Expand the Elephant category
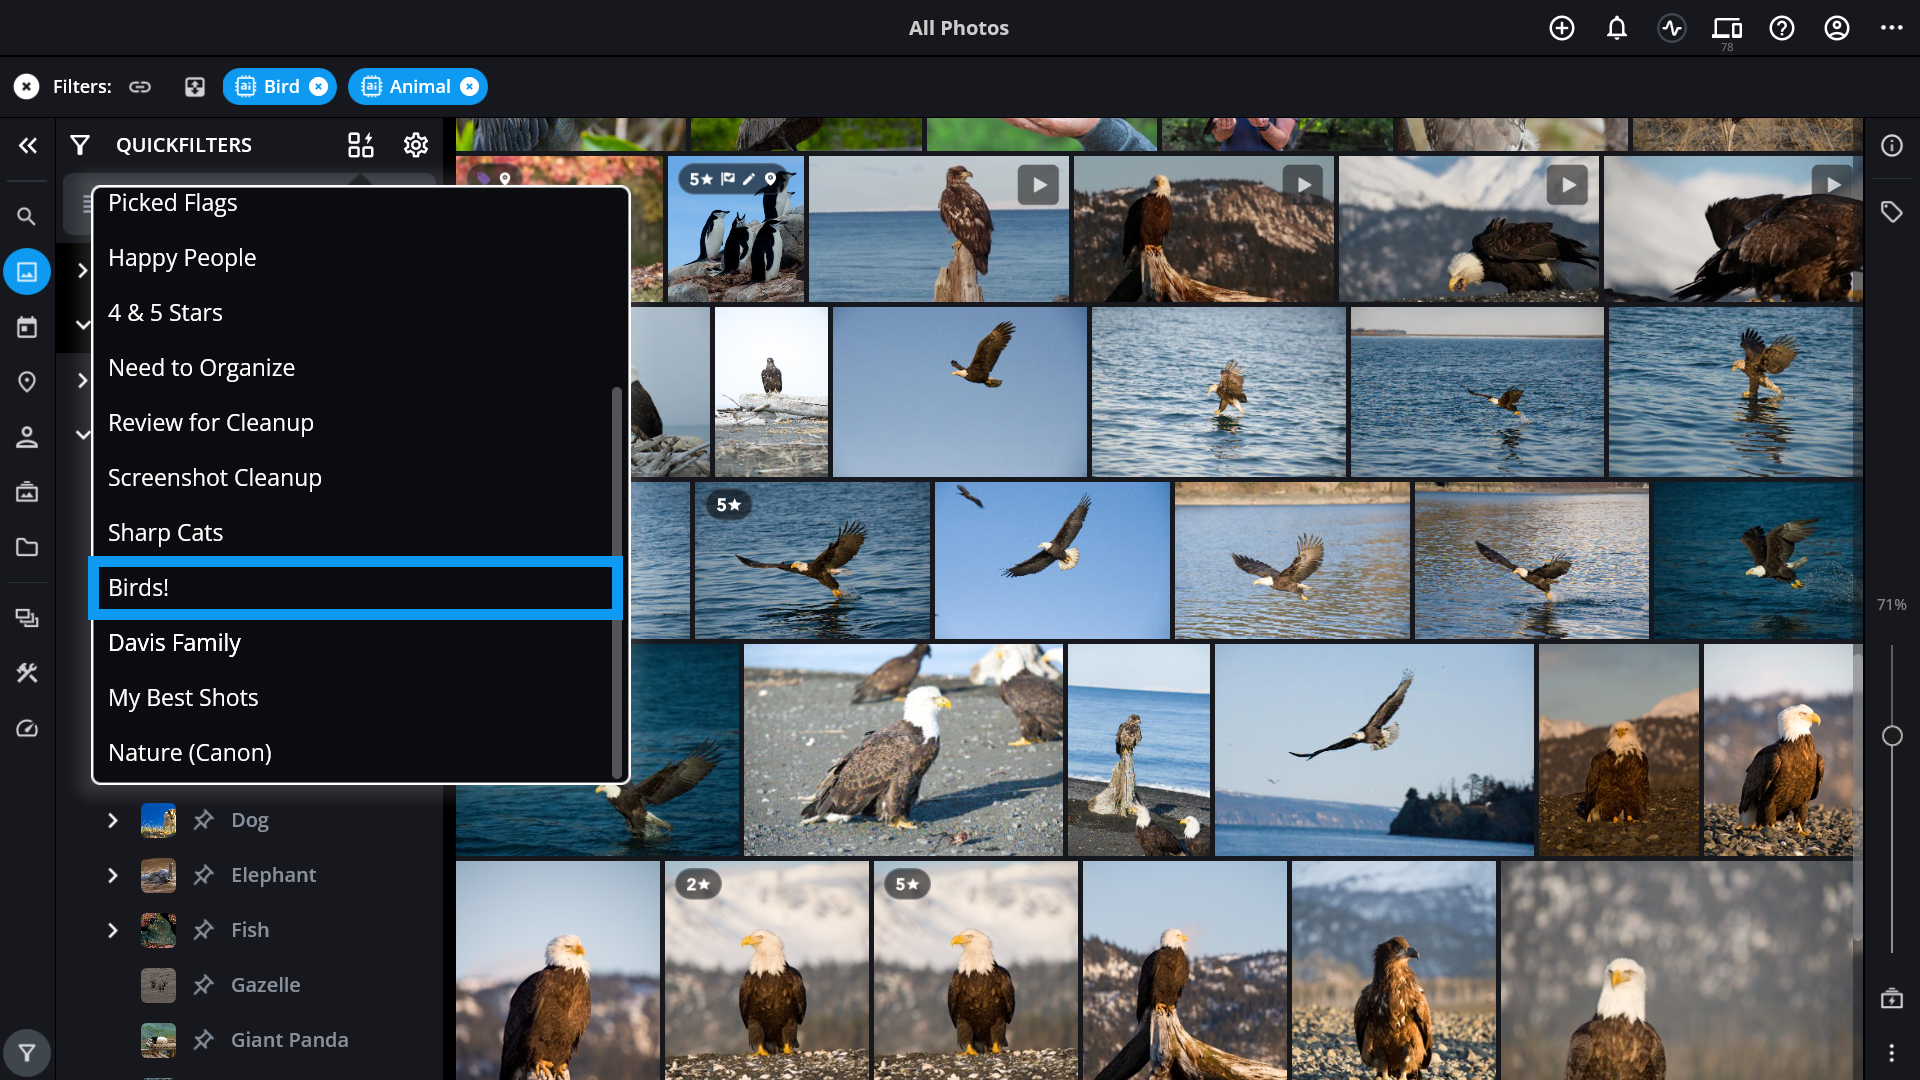Screen dimensions: 1920x1080 (113, 875)
